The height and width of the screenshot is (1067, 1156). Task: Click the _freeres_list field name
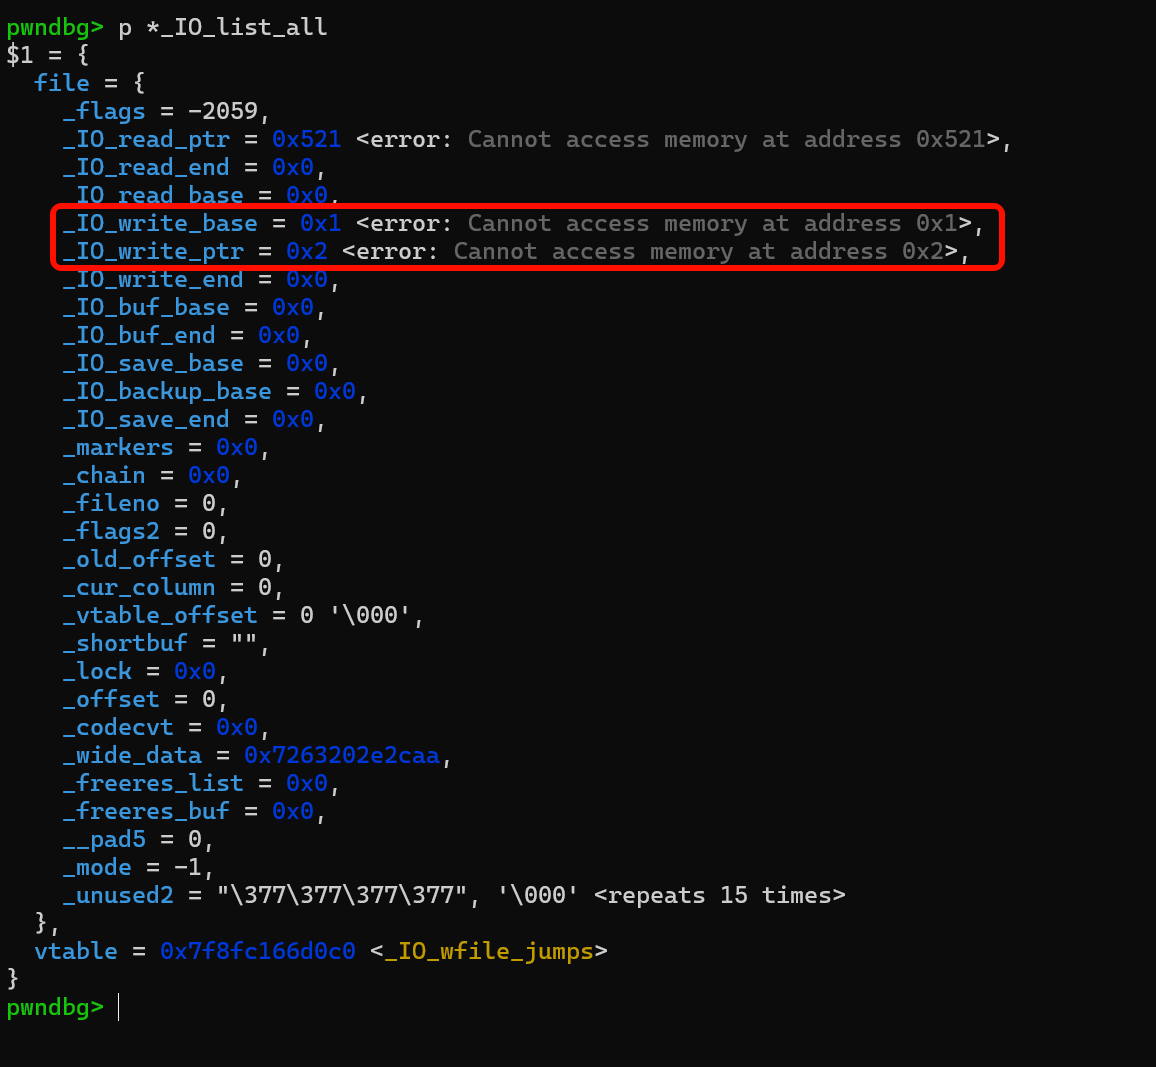click(x=153, y=784)
